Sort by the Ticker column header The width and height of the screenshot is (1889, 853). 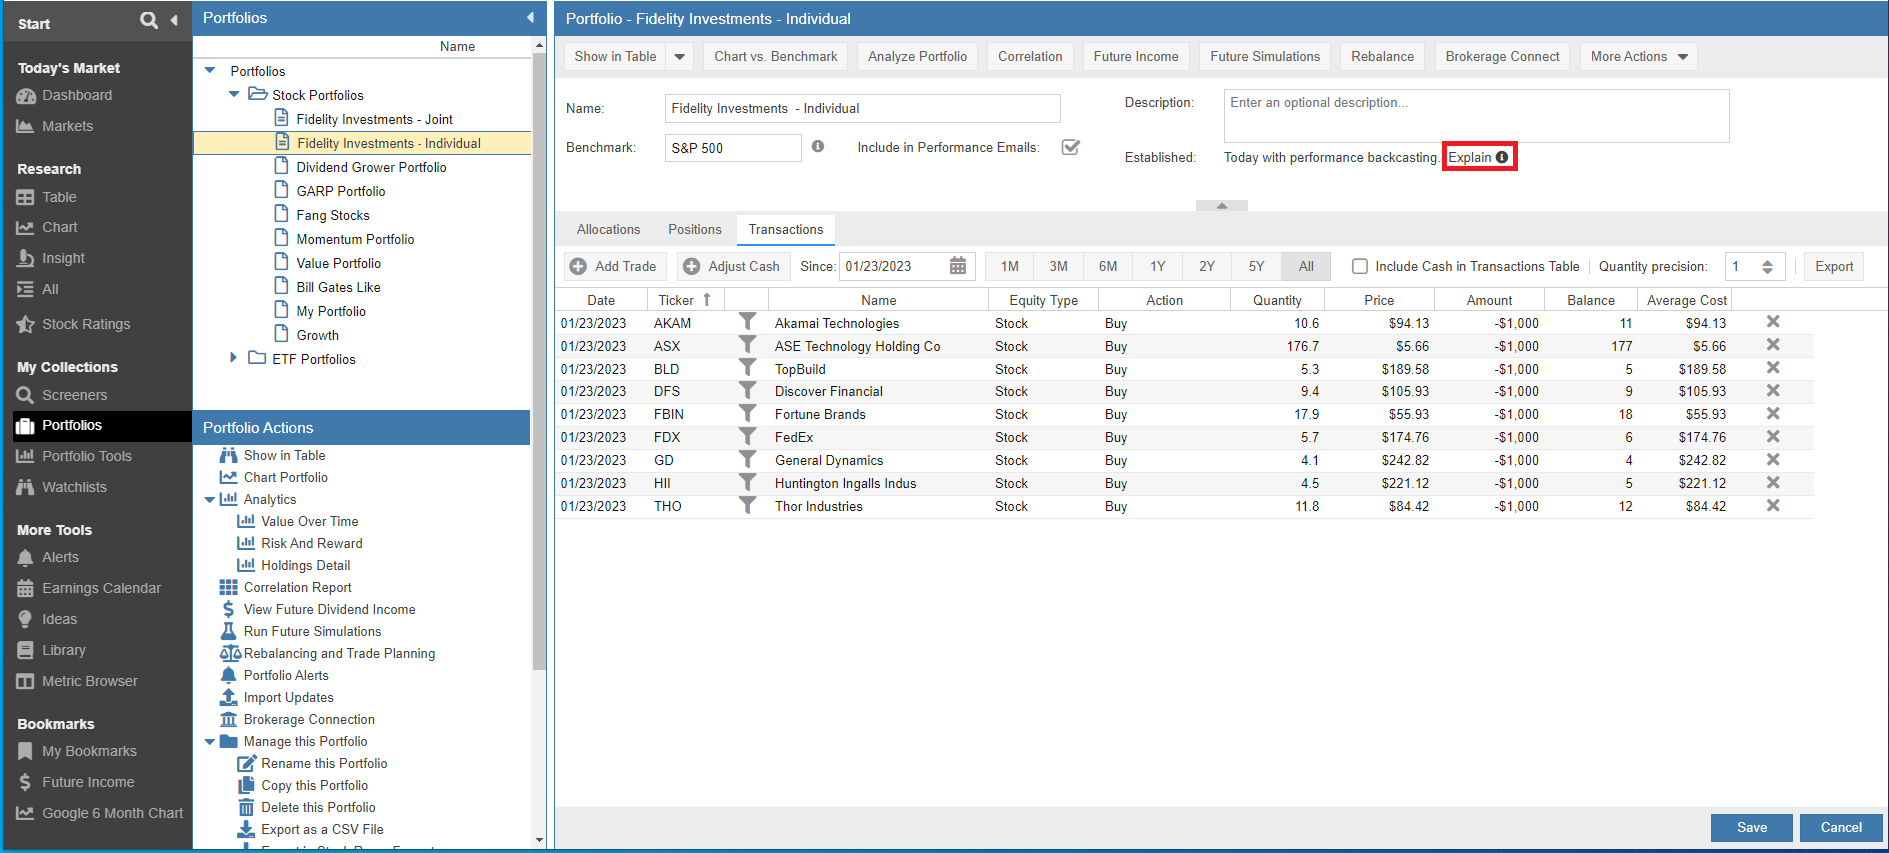[x=684, y=300]
